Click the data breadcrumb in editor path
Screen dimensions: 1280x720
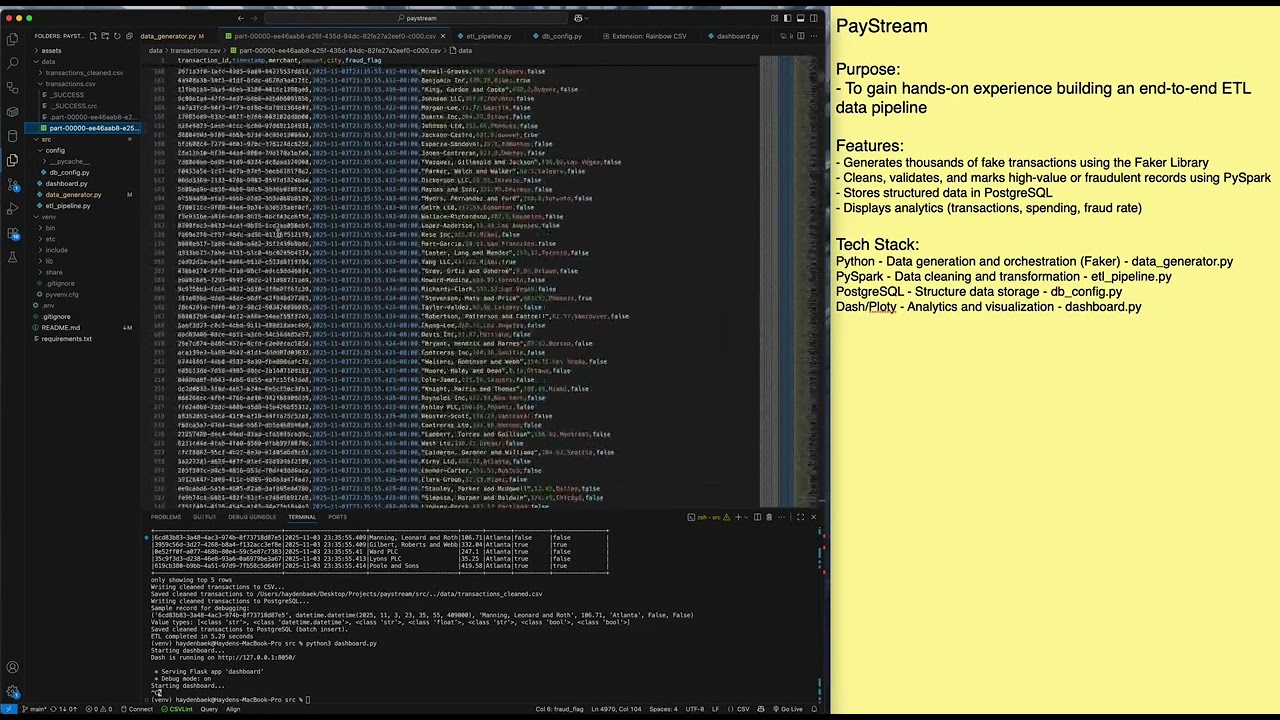156,50
